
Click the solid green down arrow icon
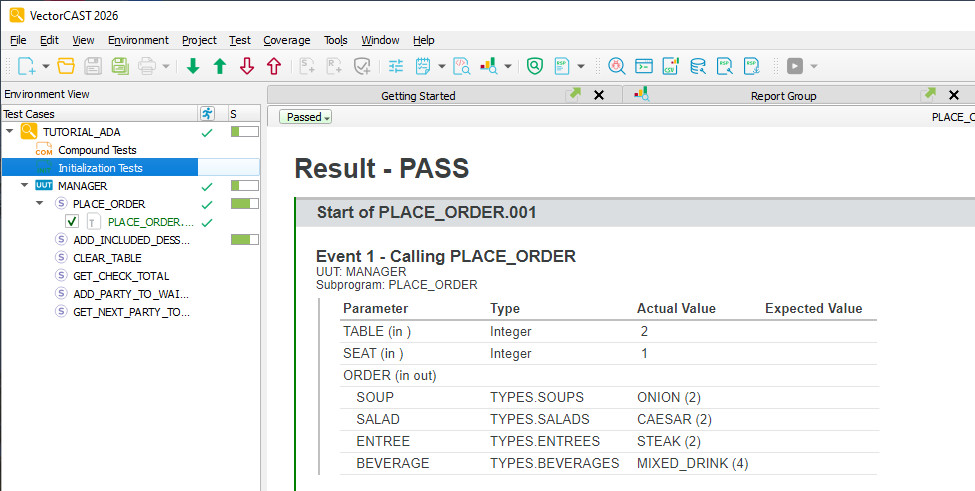(193, 66)
